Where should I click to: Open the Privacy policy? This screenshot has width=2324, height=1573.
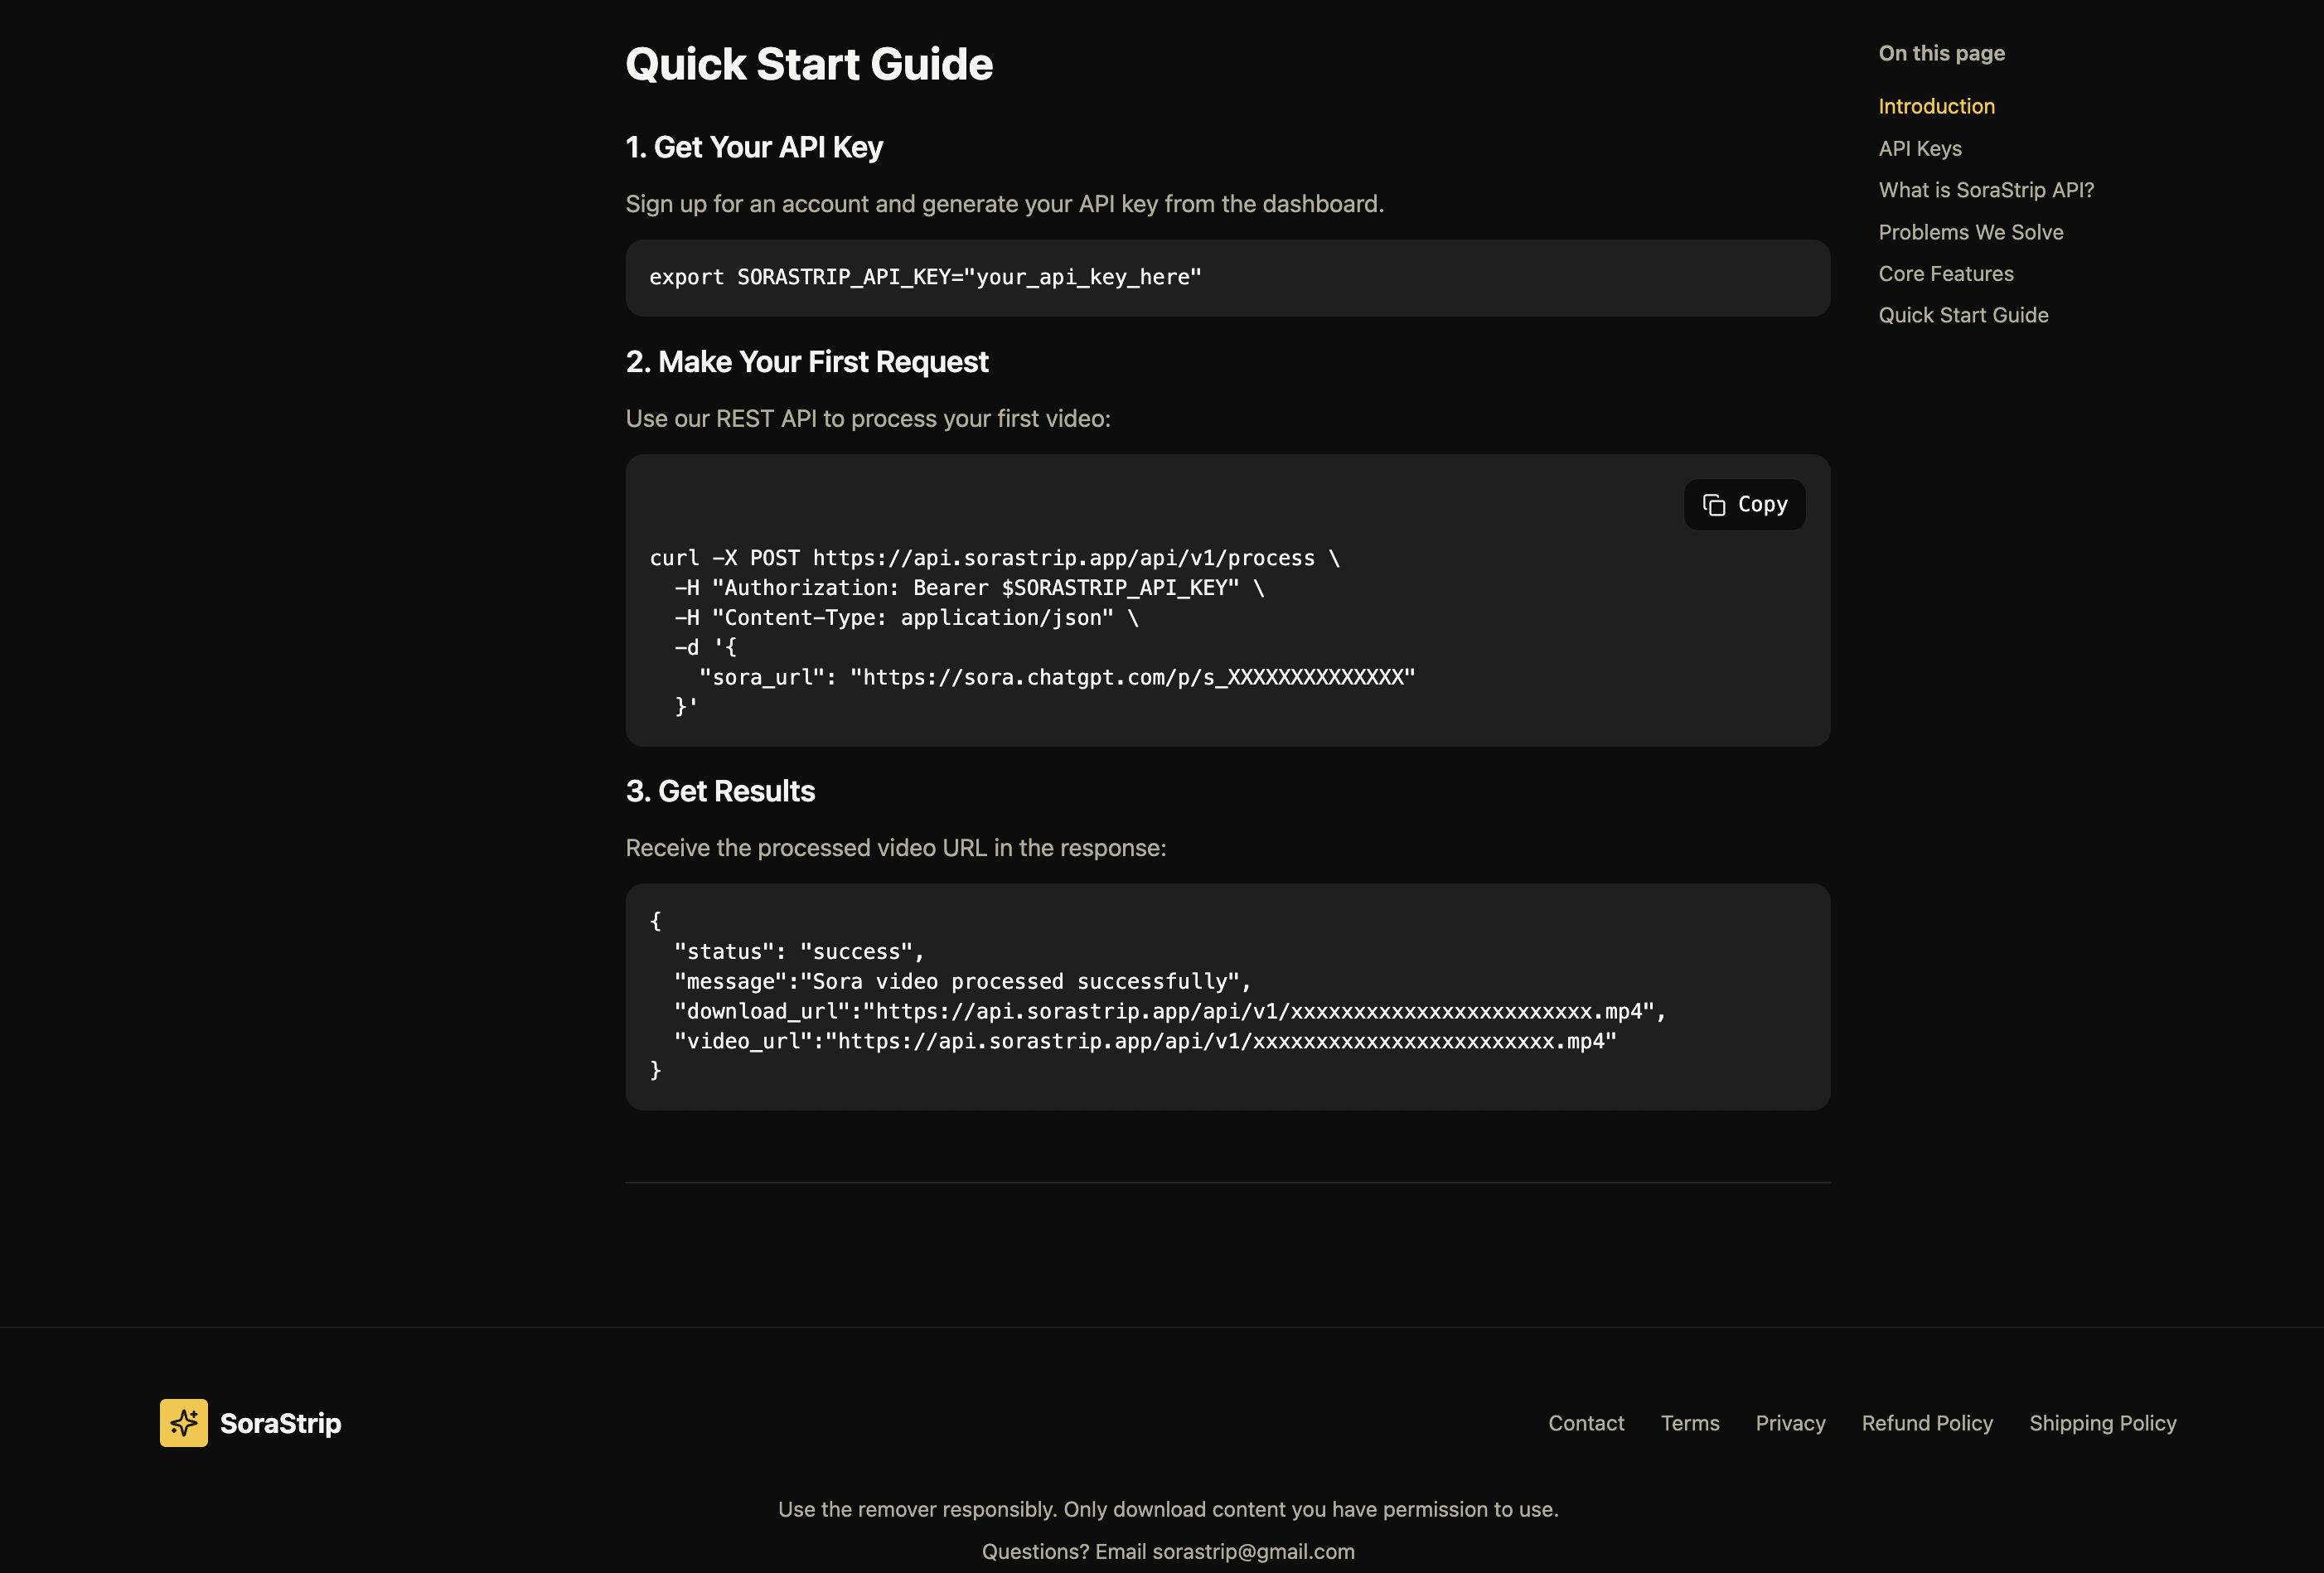coord(1790,1423)
